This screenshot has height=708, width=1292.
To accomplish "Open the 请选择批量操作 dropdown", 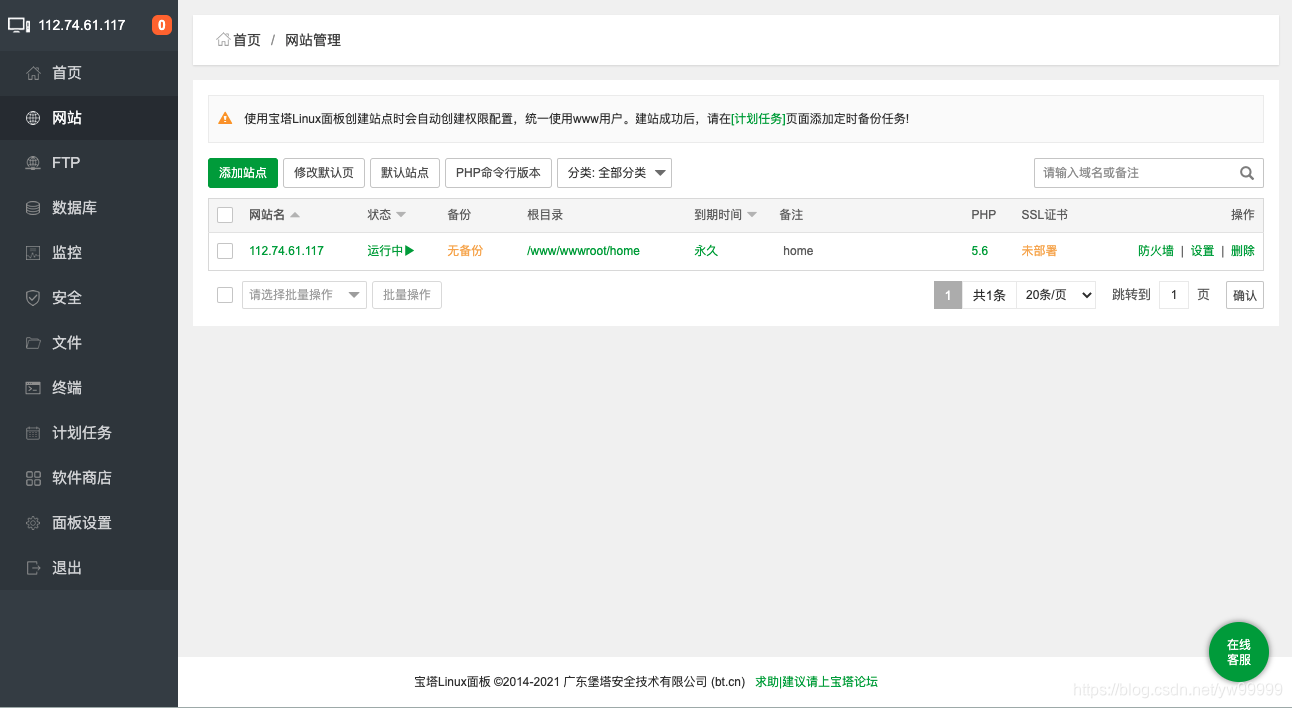I will (x=304, y=295).
